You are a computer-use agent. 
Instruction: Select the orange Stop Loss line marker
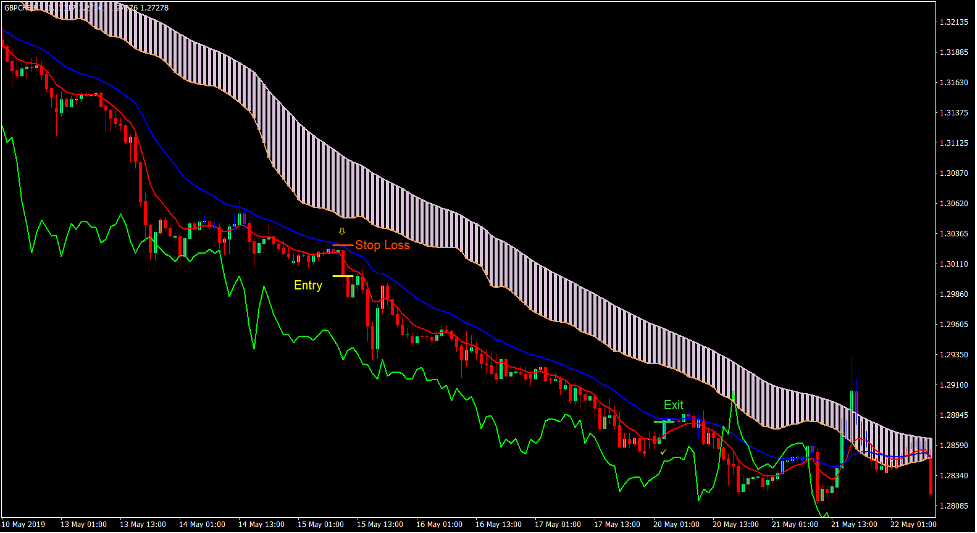(x=342, y=245)
